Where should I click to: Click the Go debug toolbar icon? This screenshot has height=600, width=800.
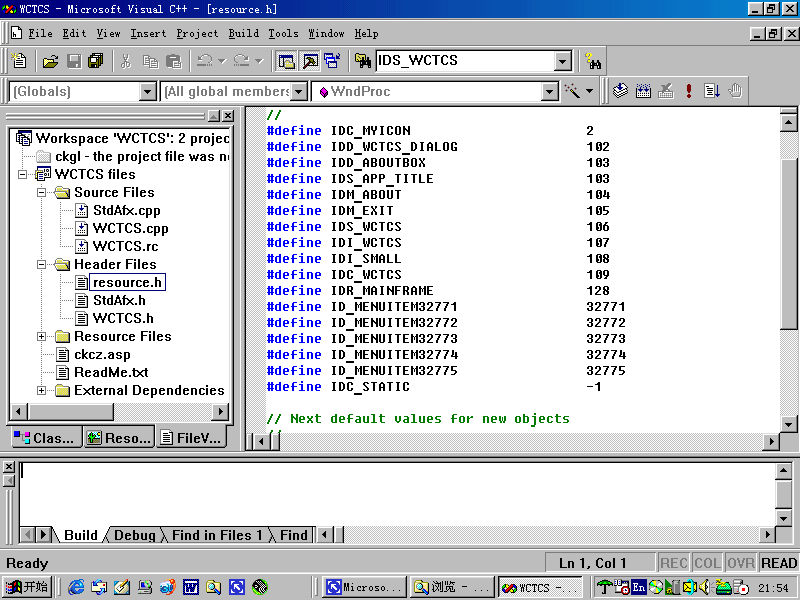[712, 91]
